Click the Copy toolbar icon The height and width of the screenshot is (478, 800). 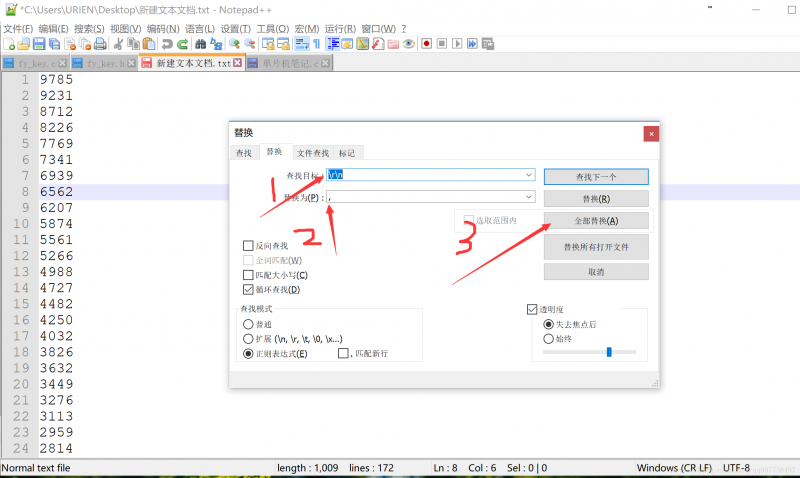tap(134, 44)
